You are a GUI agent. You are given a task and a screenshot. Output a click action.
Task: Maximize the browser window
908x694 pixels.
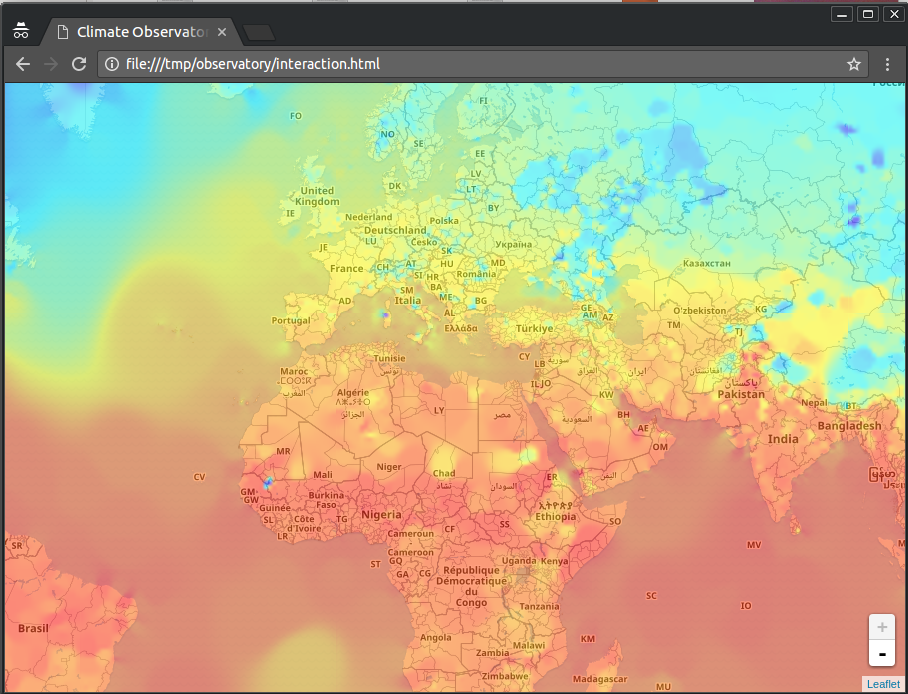pyautogui.click(x=868, y=14)
